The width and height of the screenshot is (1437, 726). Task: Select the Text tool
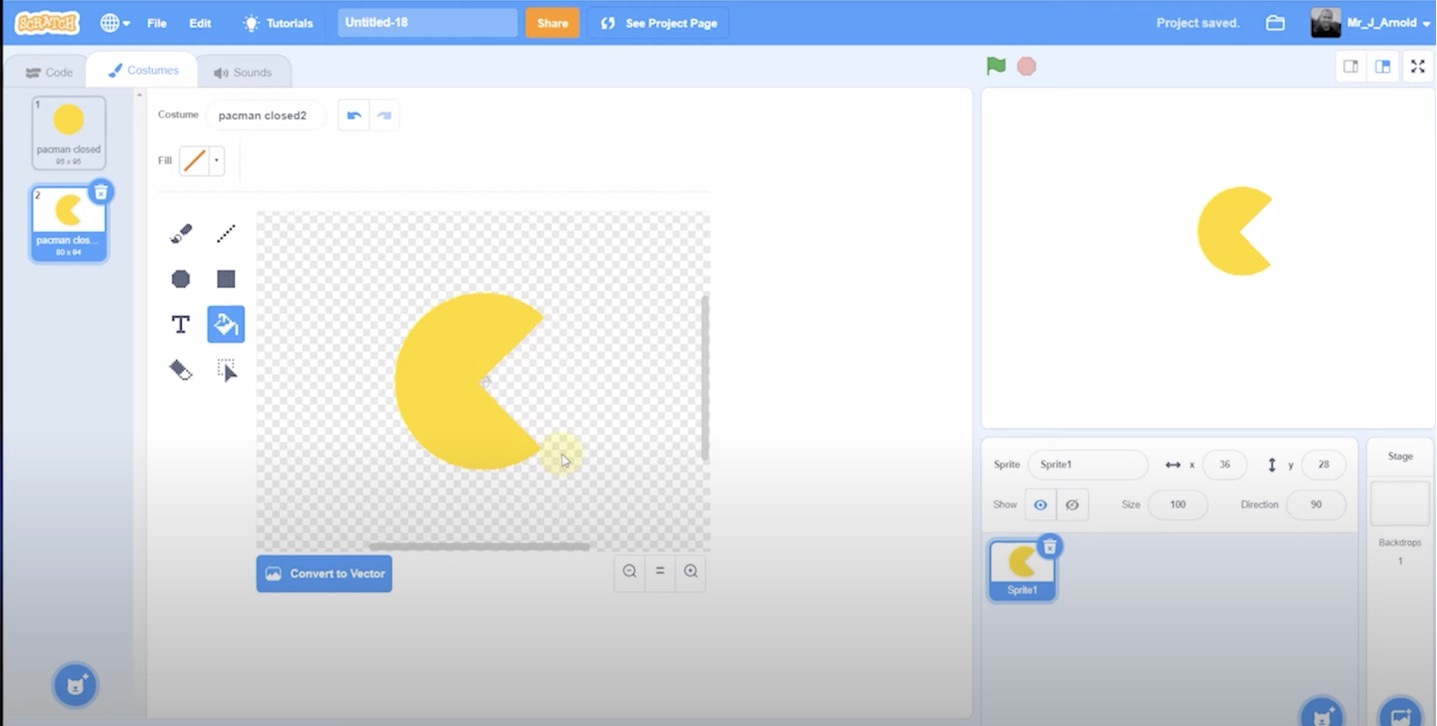point(181,324)
